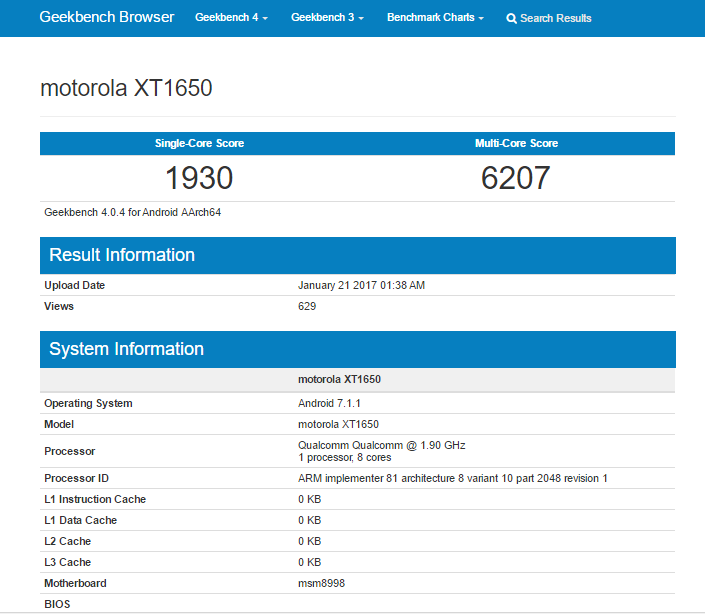Select the L1 Data Cache 0 KB value
Image resolution: width=705 pixels, height=614 pixels.
[x=310, y=521]
